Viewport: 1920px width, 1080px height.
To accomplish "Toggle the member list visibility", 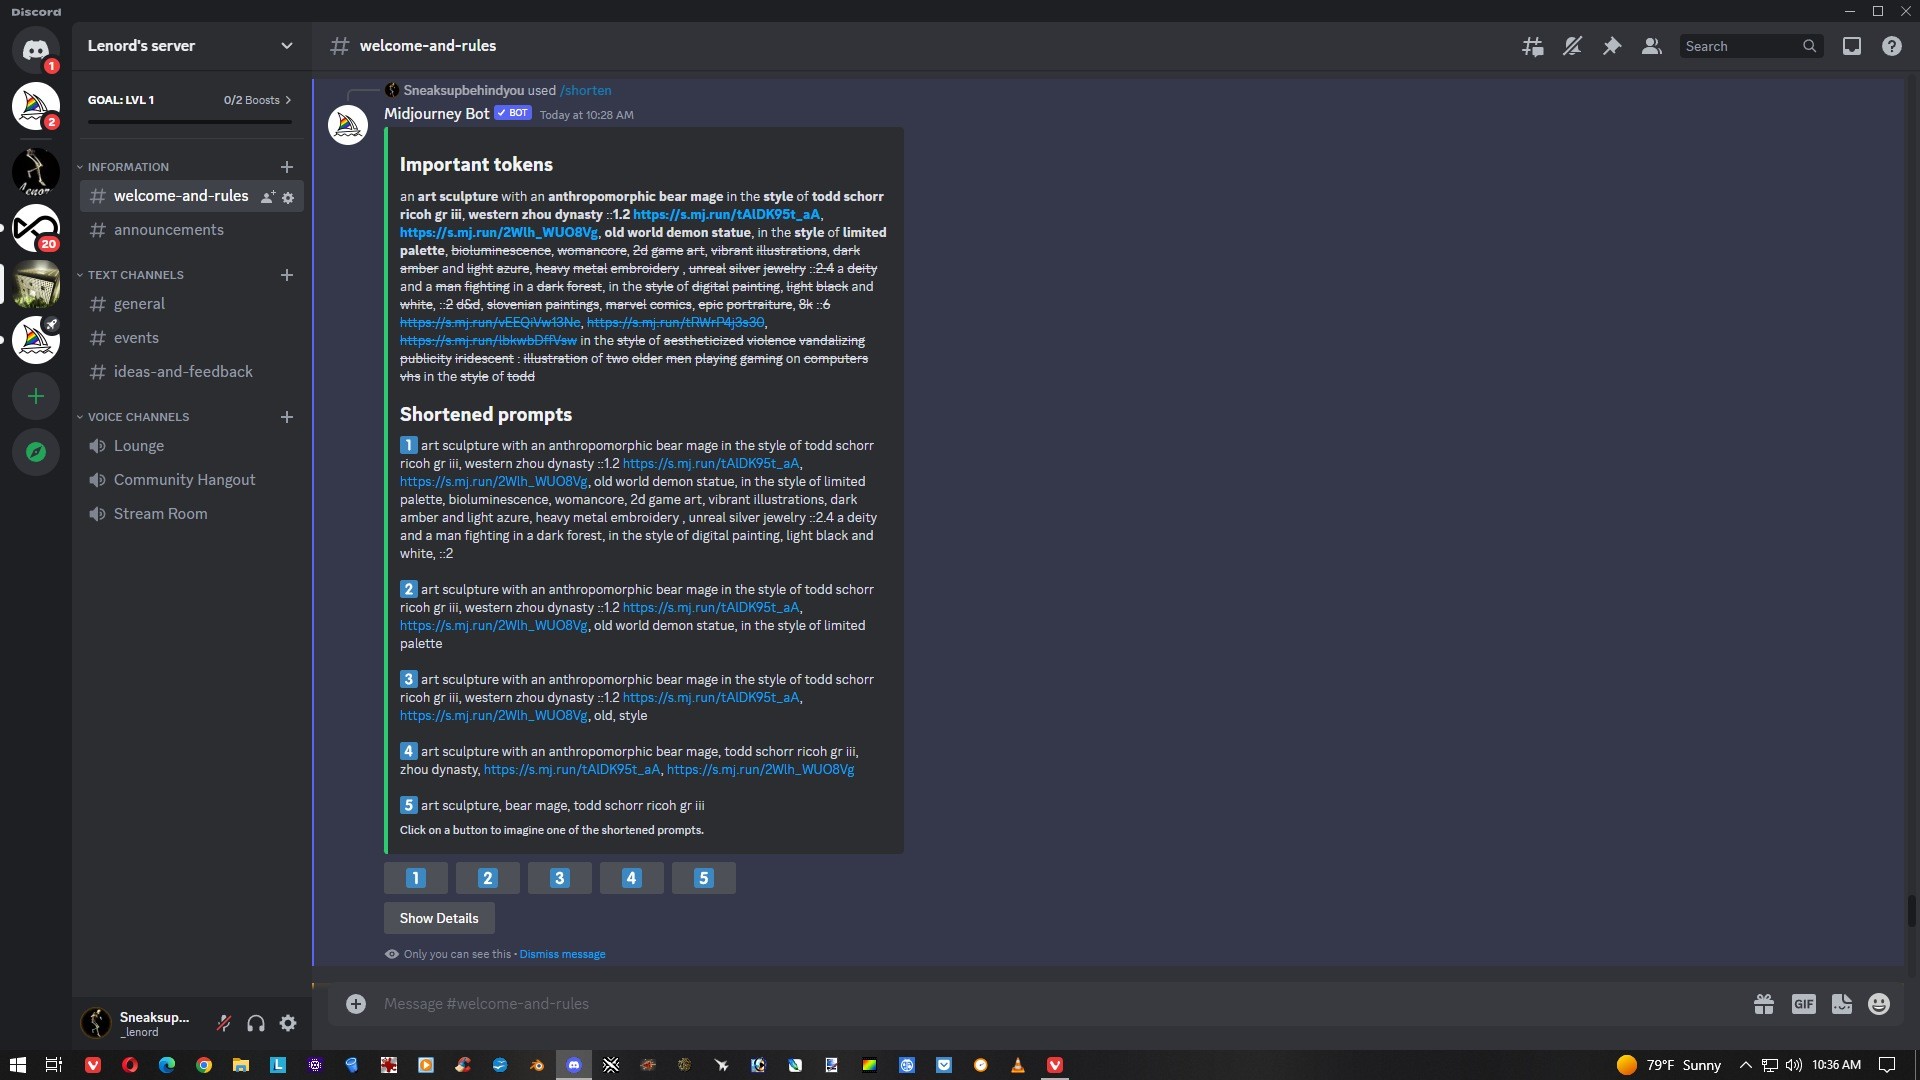I will 1652,46.
